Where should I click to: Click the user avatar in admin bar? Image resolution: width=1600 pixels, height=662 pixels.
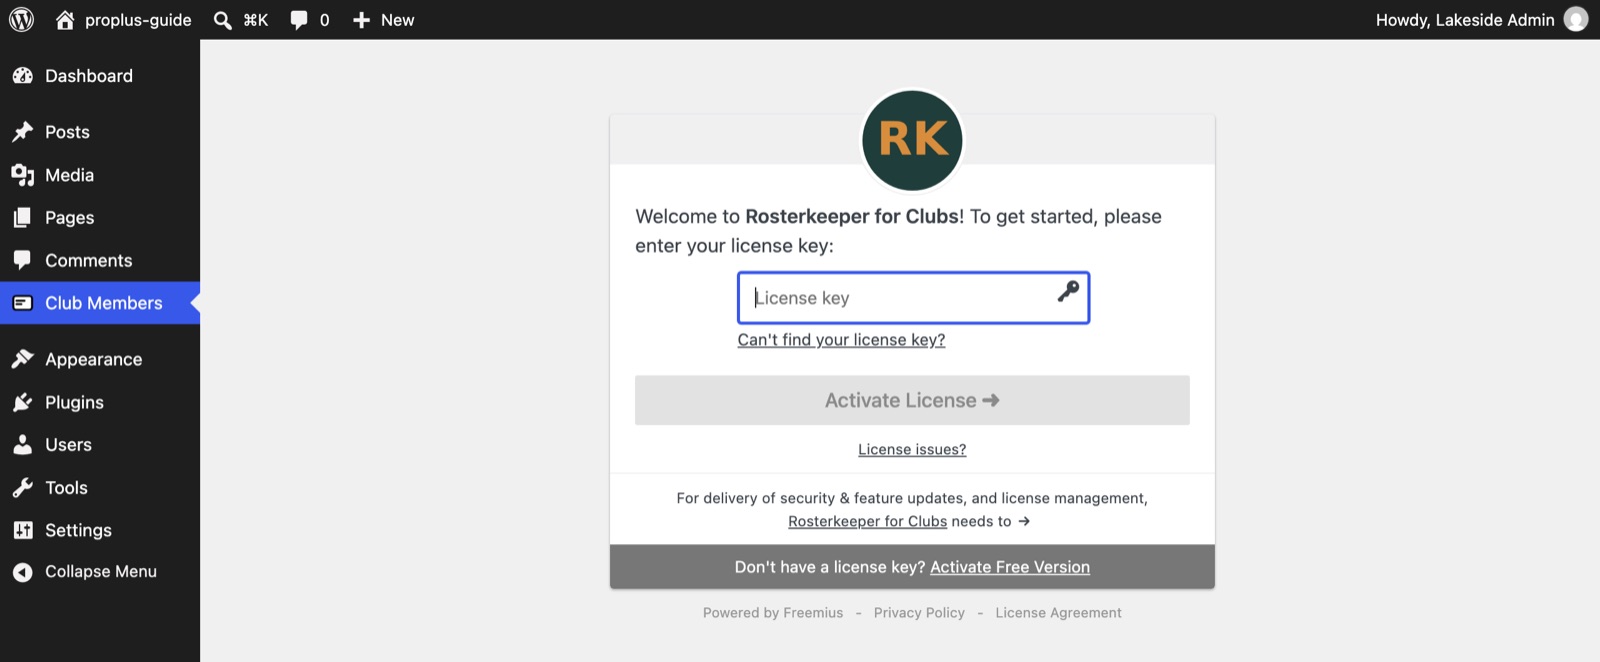pos(1576,19)
